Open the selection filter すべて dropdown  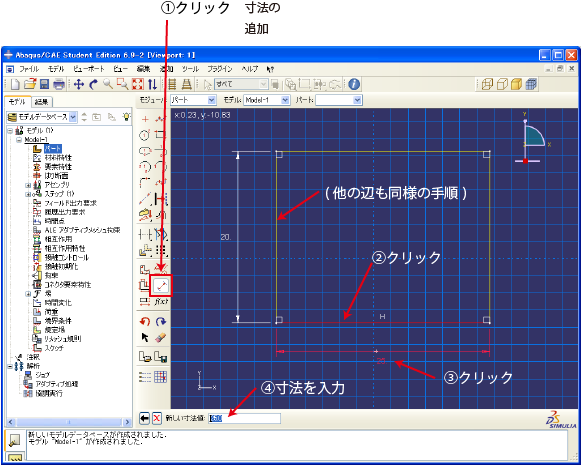click(242, 84)
